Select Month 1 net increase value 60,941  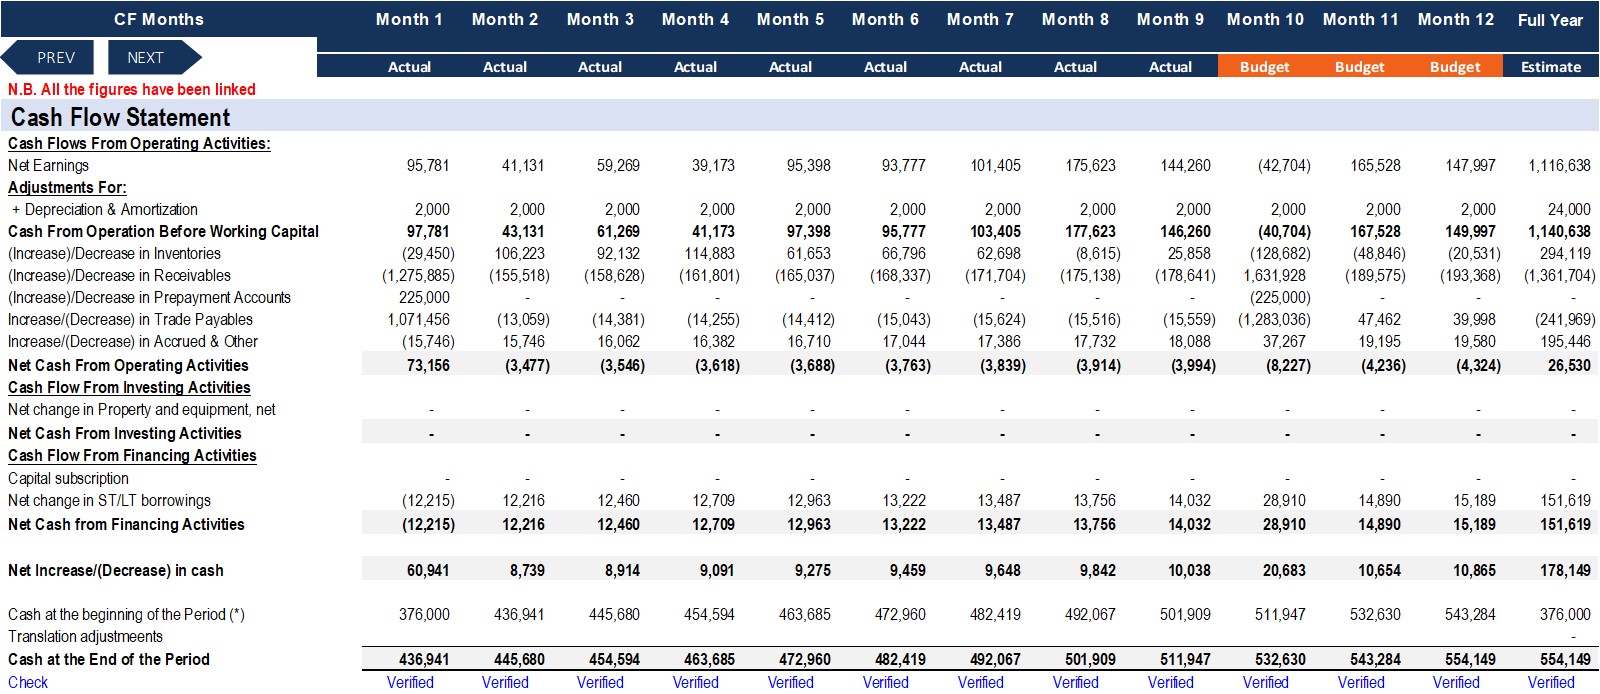tap(428, 570)
